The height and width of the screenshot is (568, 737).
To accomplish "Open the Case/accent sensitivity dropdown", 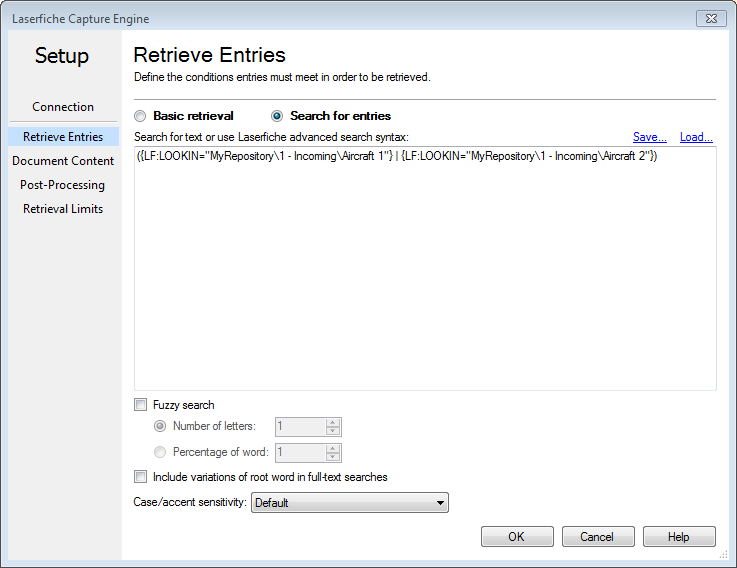I will coord(350,503).
